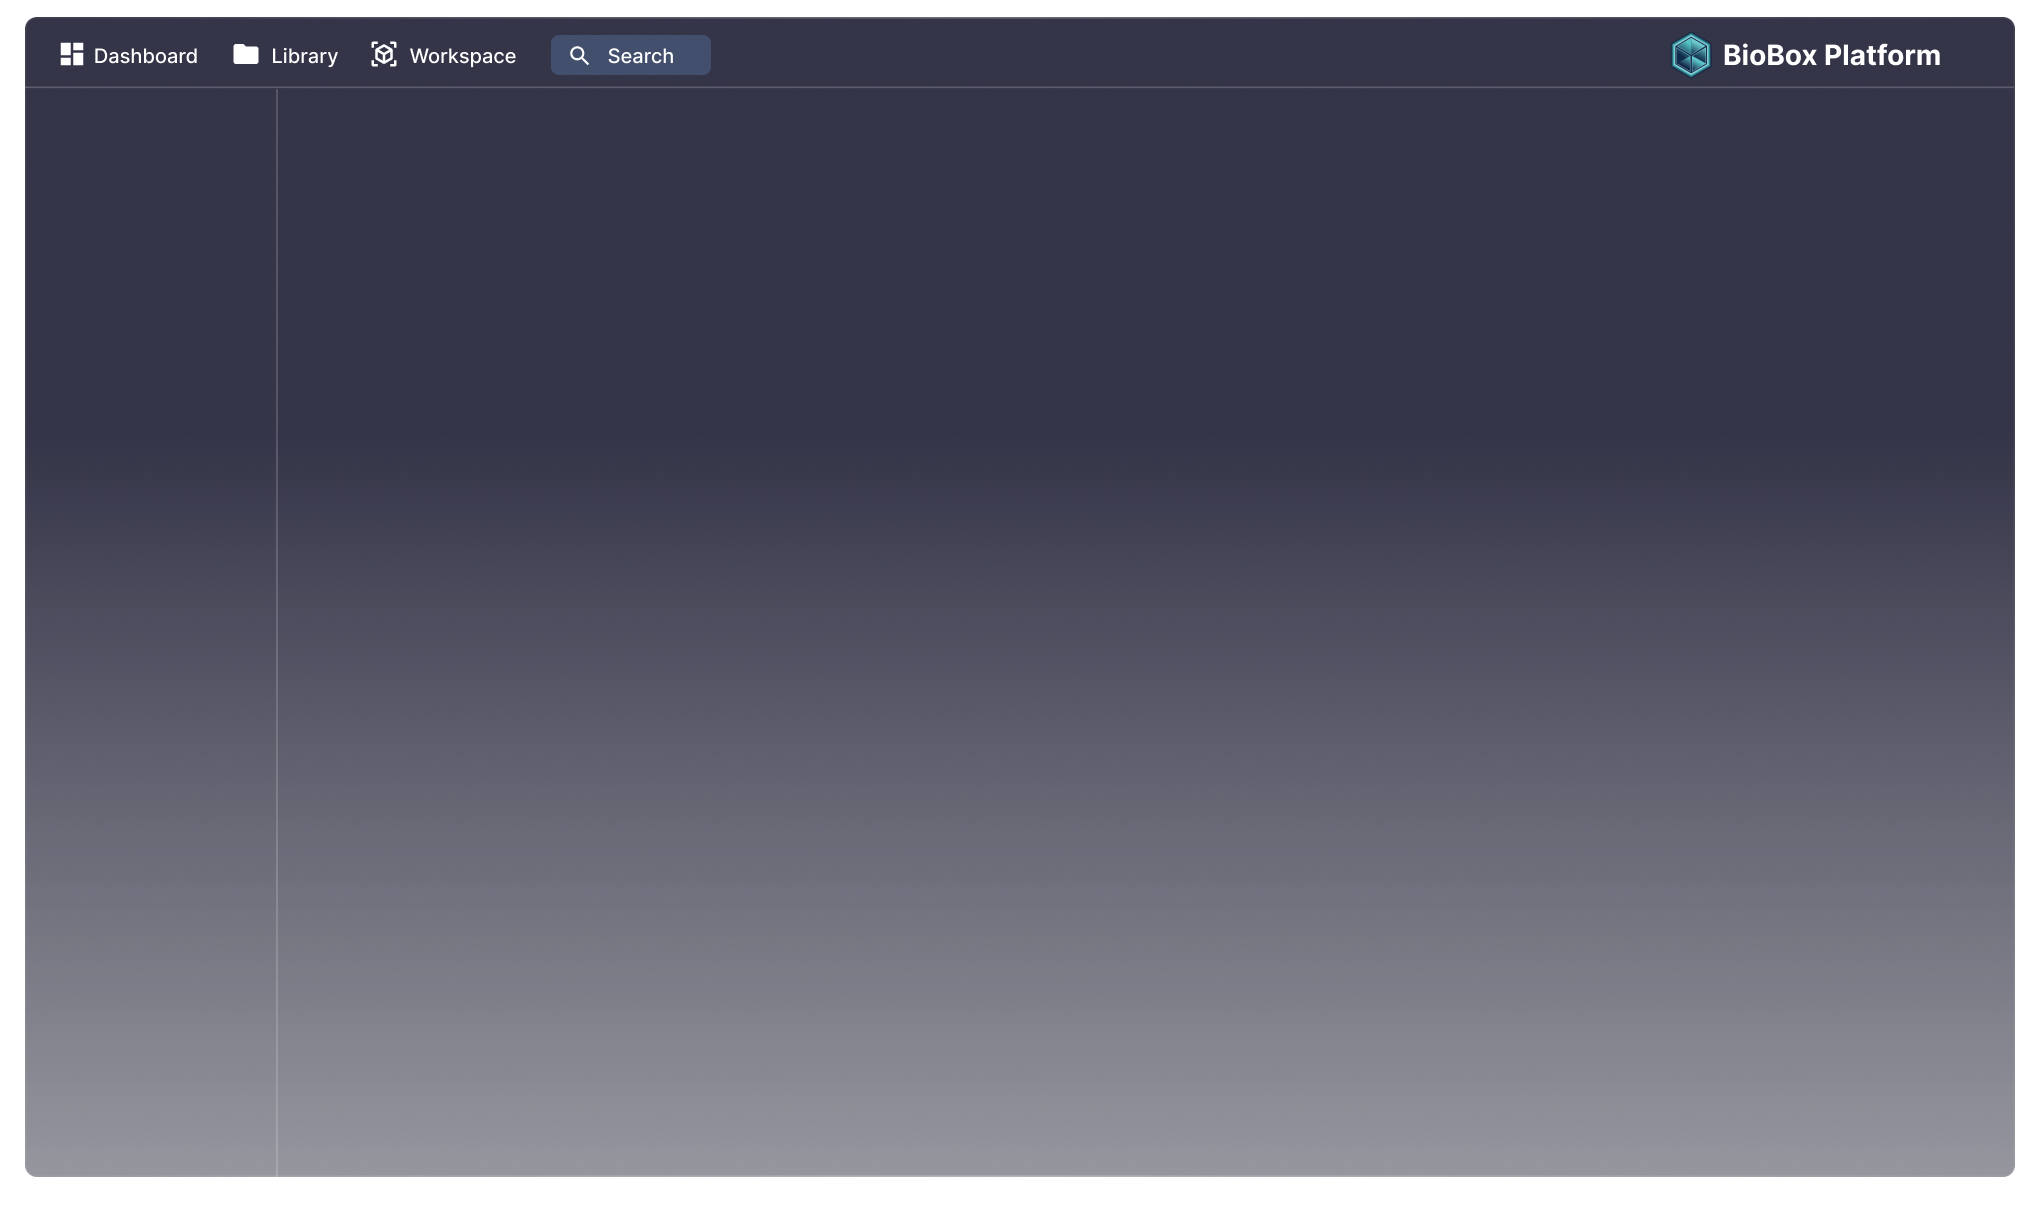Click the word Search in search box
2038x1214 pixels.
tap(641, 56)
